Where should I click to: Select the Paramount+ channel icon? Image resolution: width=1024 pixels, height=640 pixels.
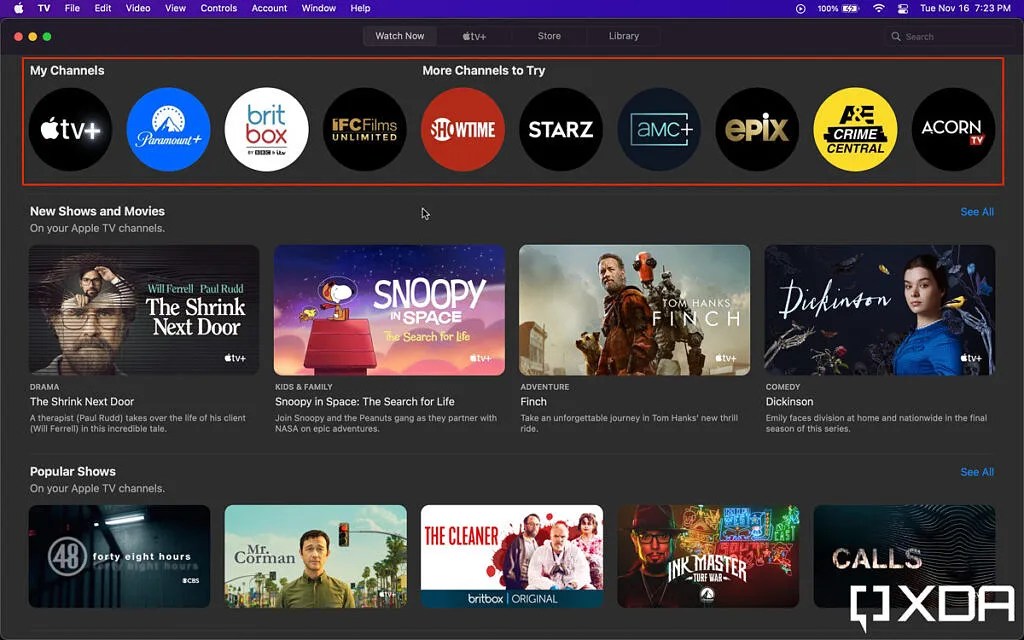click(168, 129)
